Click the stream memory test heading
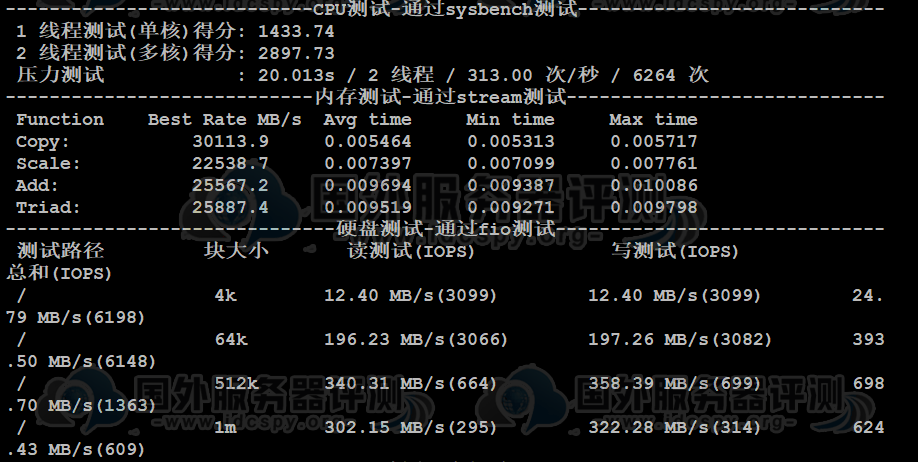 point(441,97)
